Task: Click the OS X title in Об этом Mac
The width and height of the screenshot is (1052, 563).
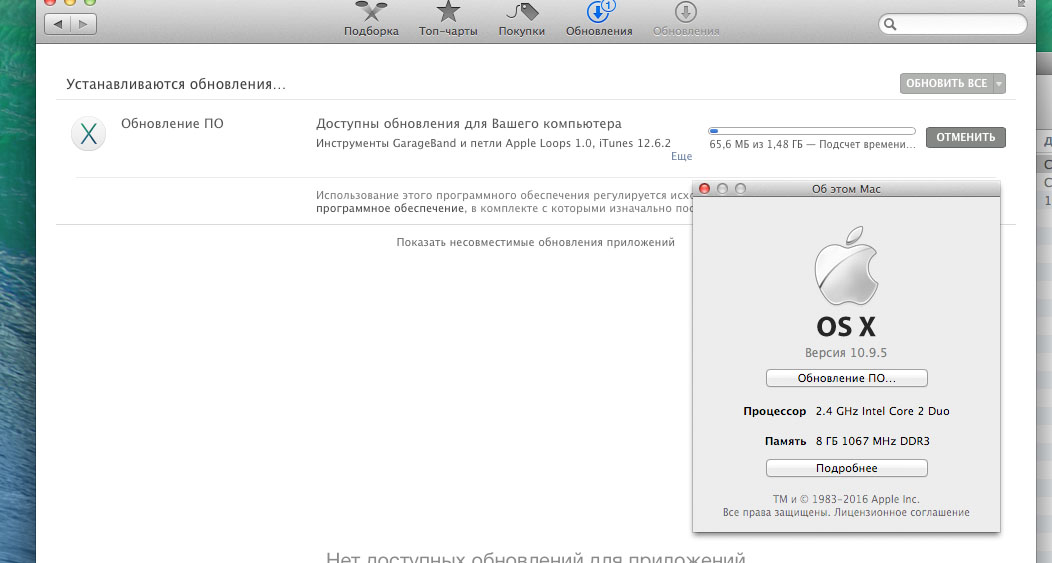Action: click(846, 327)
